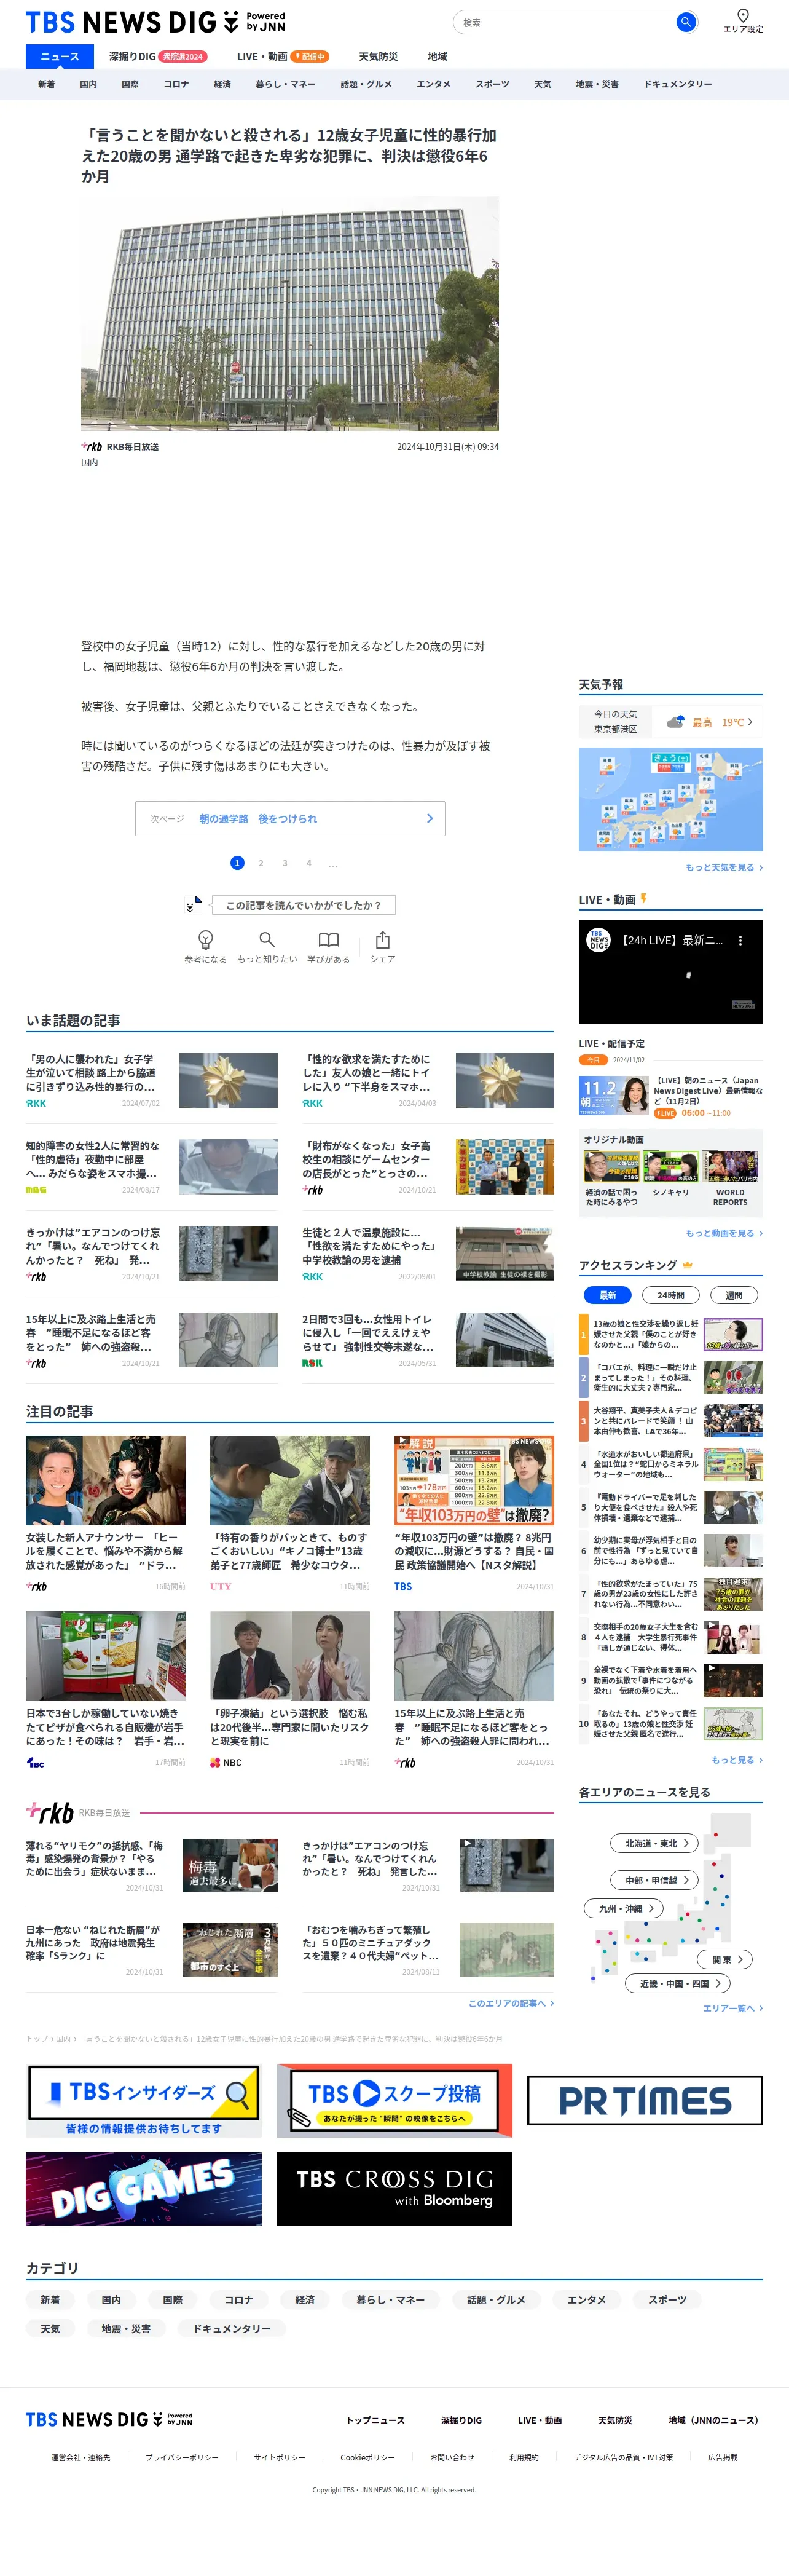The width and height of the screenshot is (789, 2576).
Task: Click the TBS NEWS DIG header logo
Action: point(156,22)
